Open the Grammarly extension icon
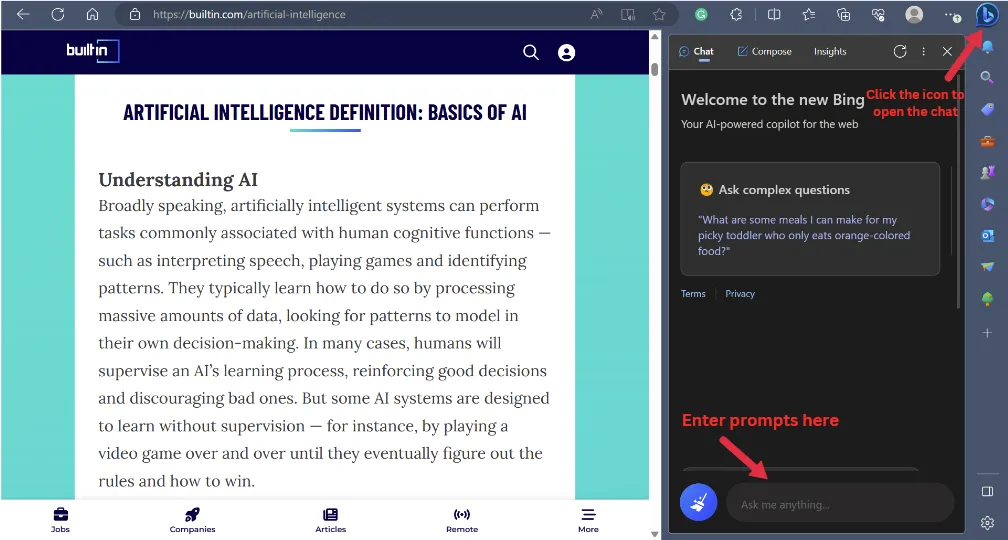This screenshot has width=1008, height=540. [x=701, y=14]
